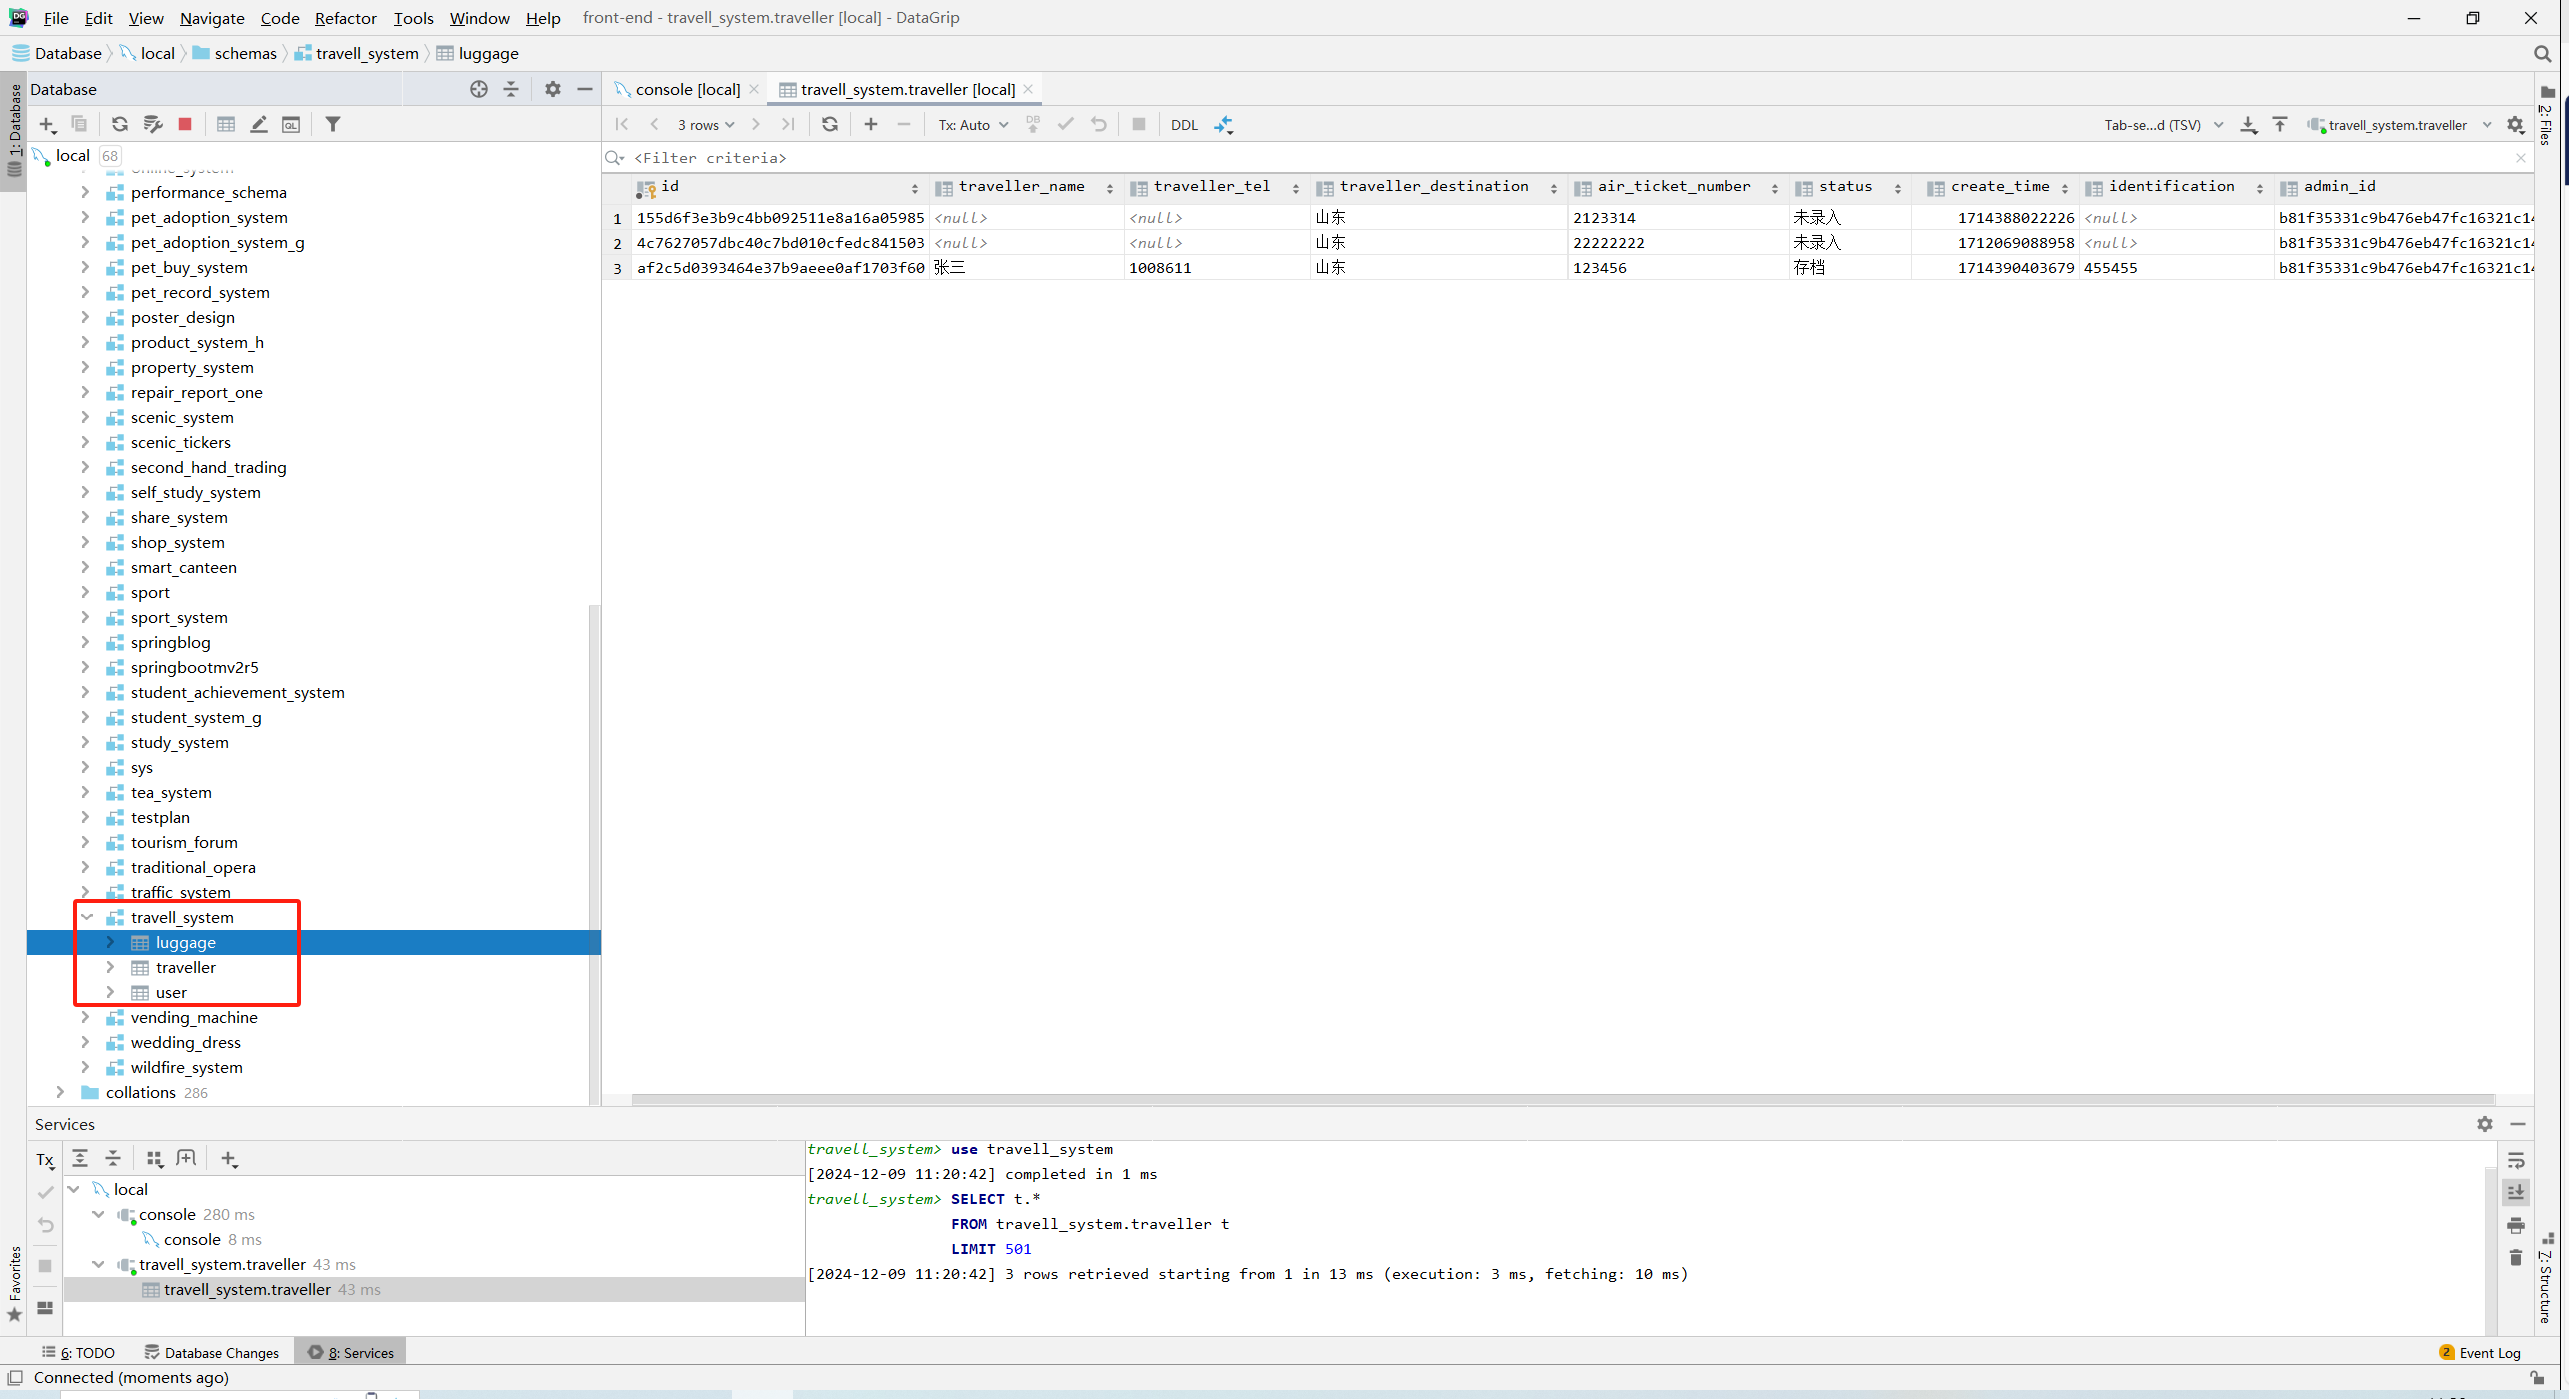
Task: Toggle scroll to end in Services output
Action: coord(2516,1192)
